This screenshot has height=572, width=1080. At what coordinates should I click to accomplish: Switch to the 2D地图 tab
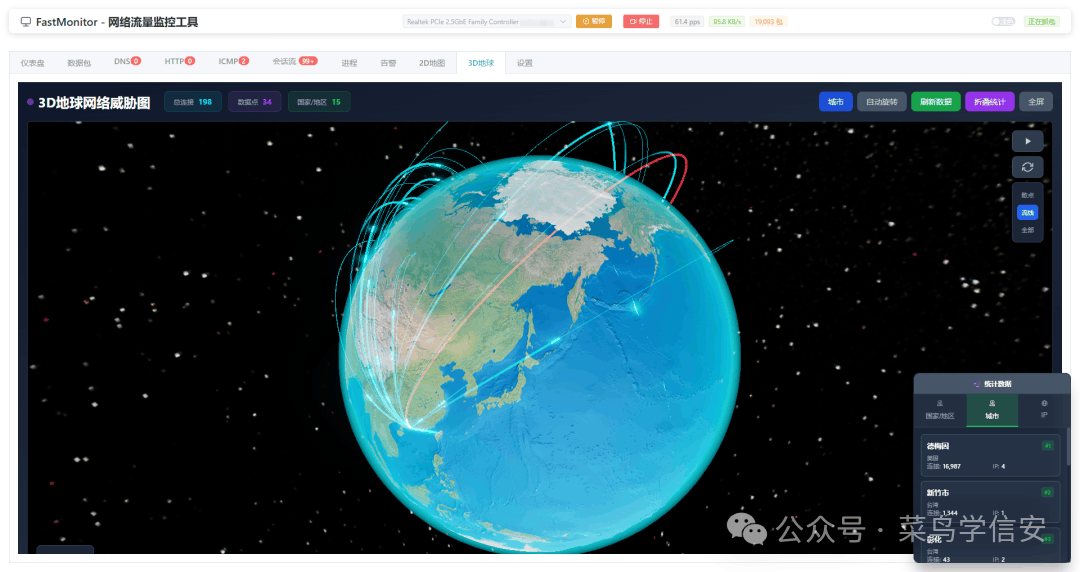pyautogui.click(x=432, y=63)
